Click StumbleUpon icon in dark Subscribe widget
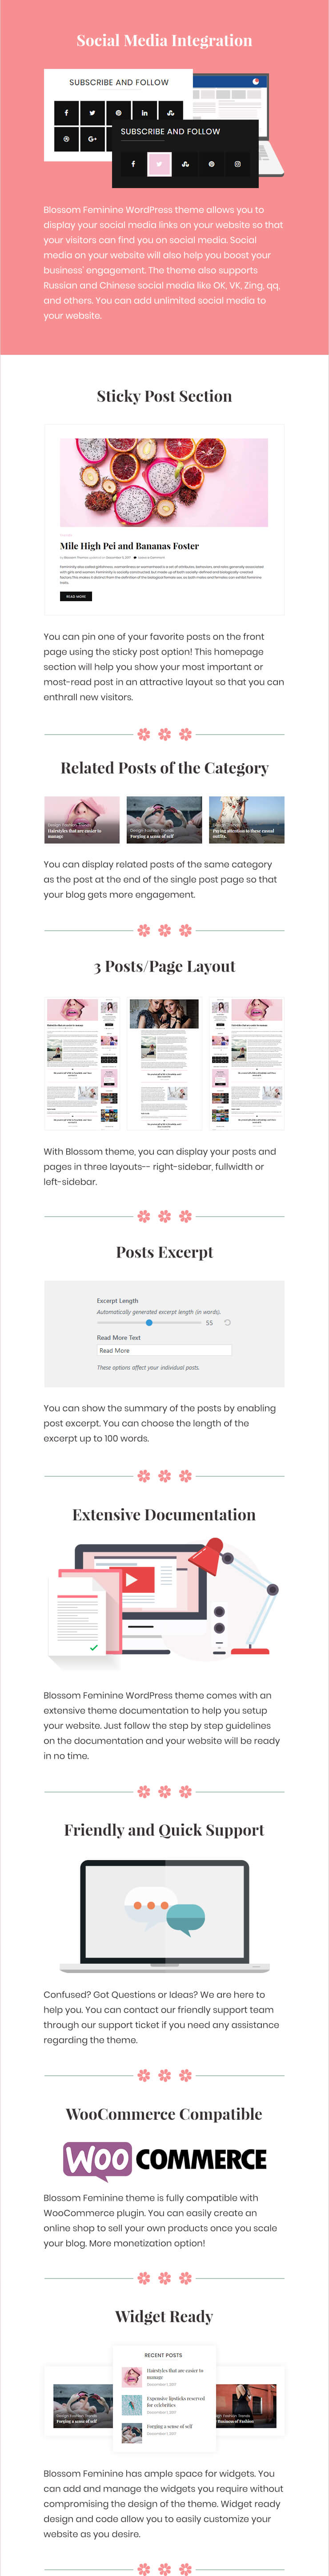The image size is (329, 2576). click(x=185, y=164)
